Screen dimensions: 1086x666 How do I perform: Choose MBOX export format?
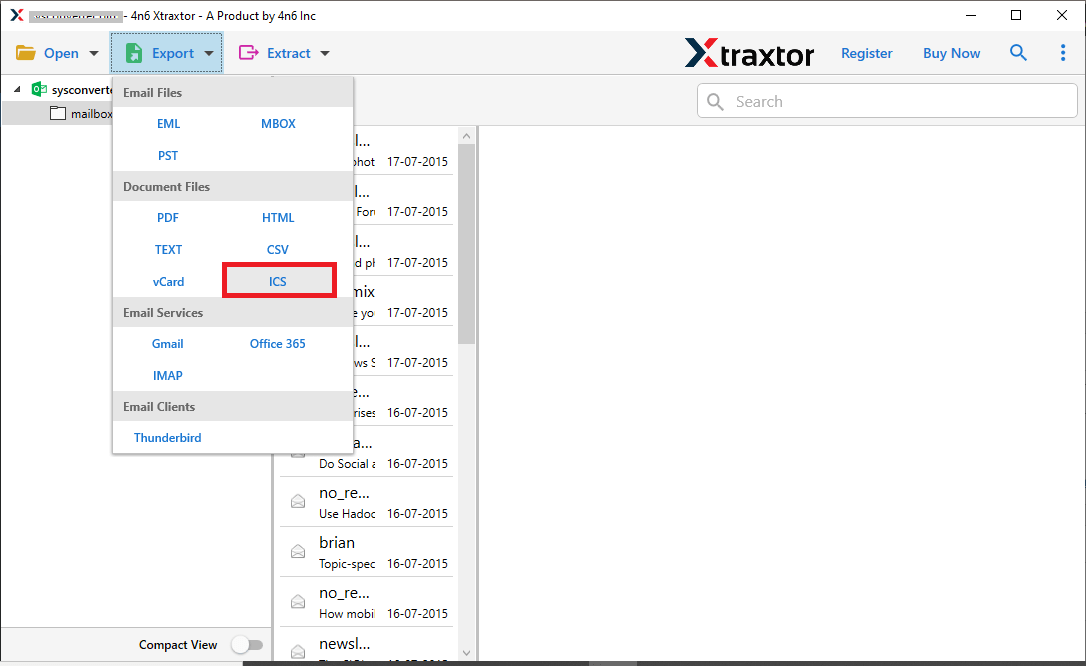(x=278, y=123)
